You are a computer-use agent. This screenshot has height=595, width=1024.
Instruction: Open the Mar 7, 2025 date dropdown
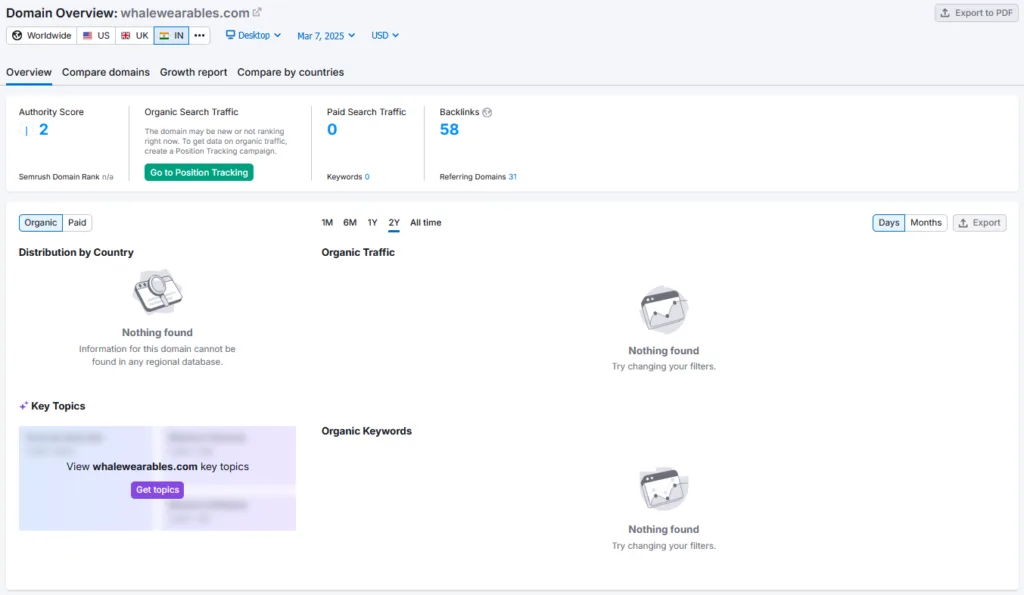pyautogui.click(x=326, y=36)
